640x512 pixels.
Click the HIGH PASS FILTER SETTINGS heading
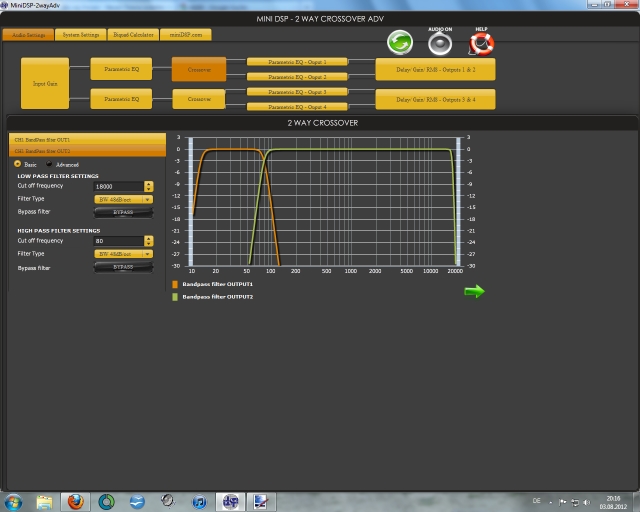click(x=59, y=231)
